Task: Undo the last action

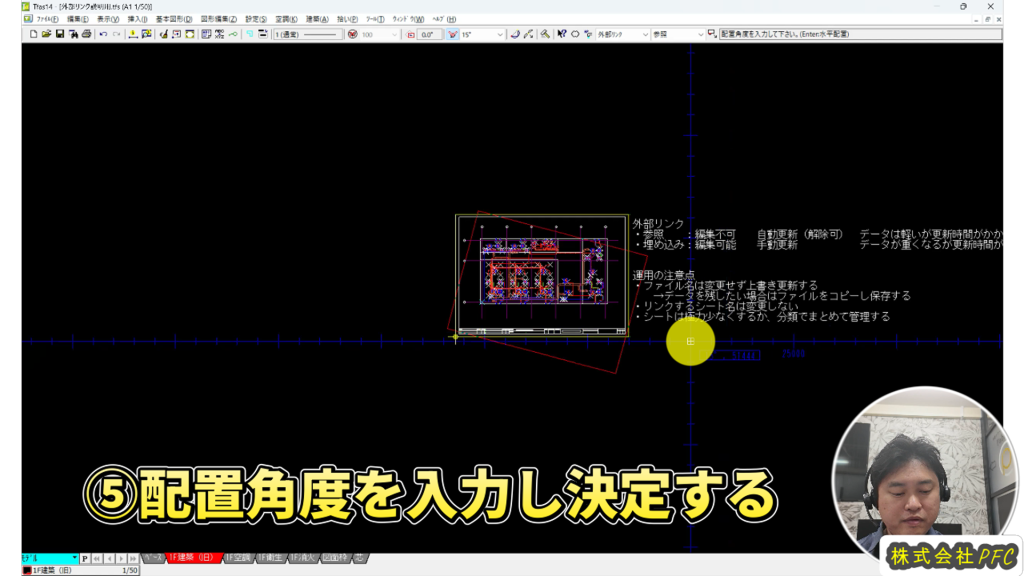Action: (x=103, y=34)
